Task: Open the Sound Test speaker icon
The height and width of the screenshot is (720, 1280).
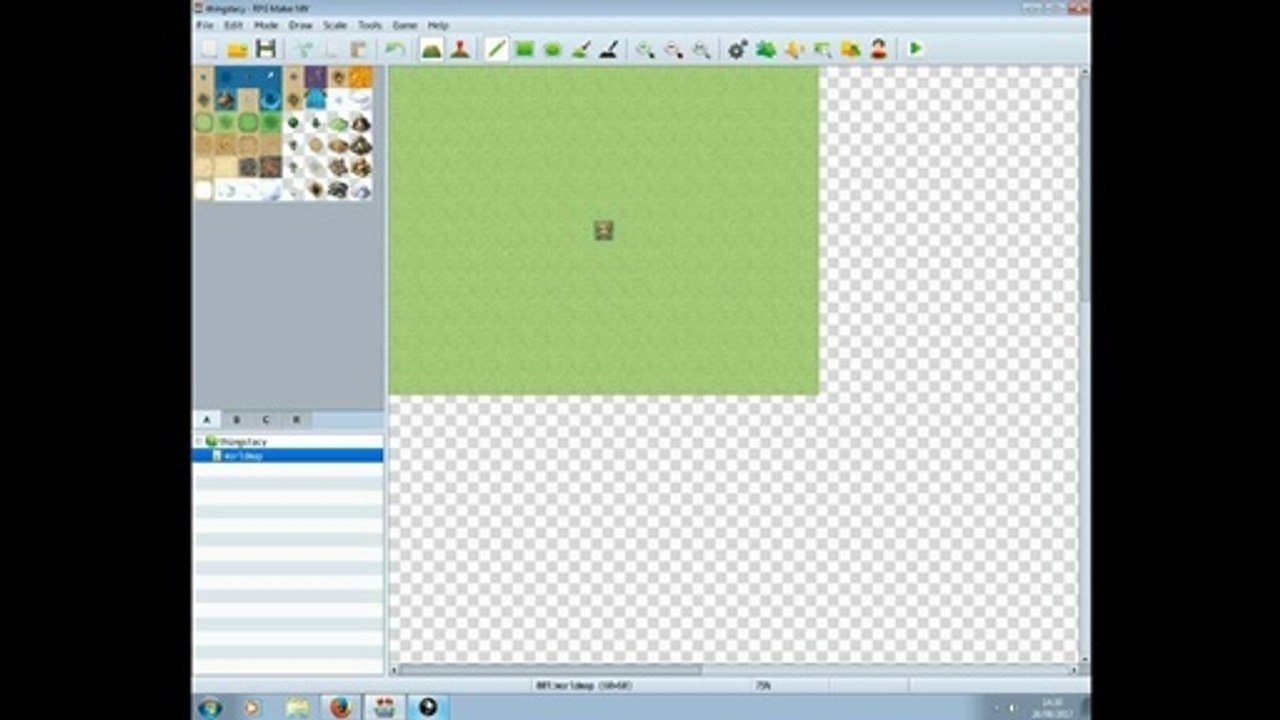Action: click(x=794, y=49)
